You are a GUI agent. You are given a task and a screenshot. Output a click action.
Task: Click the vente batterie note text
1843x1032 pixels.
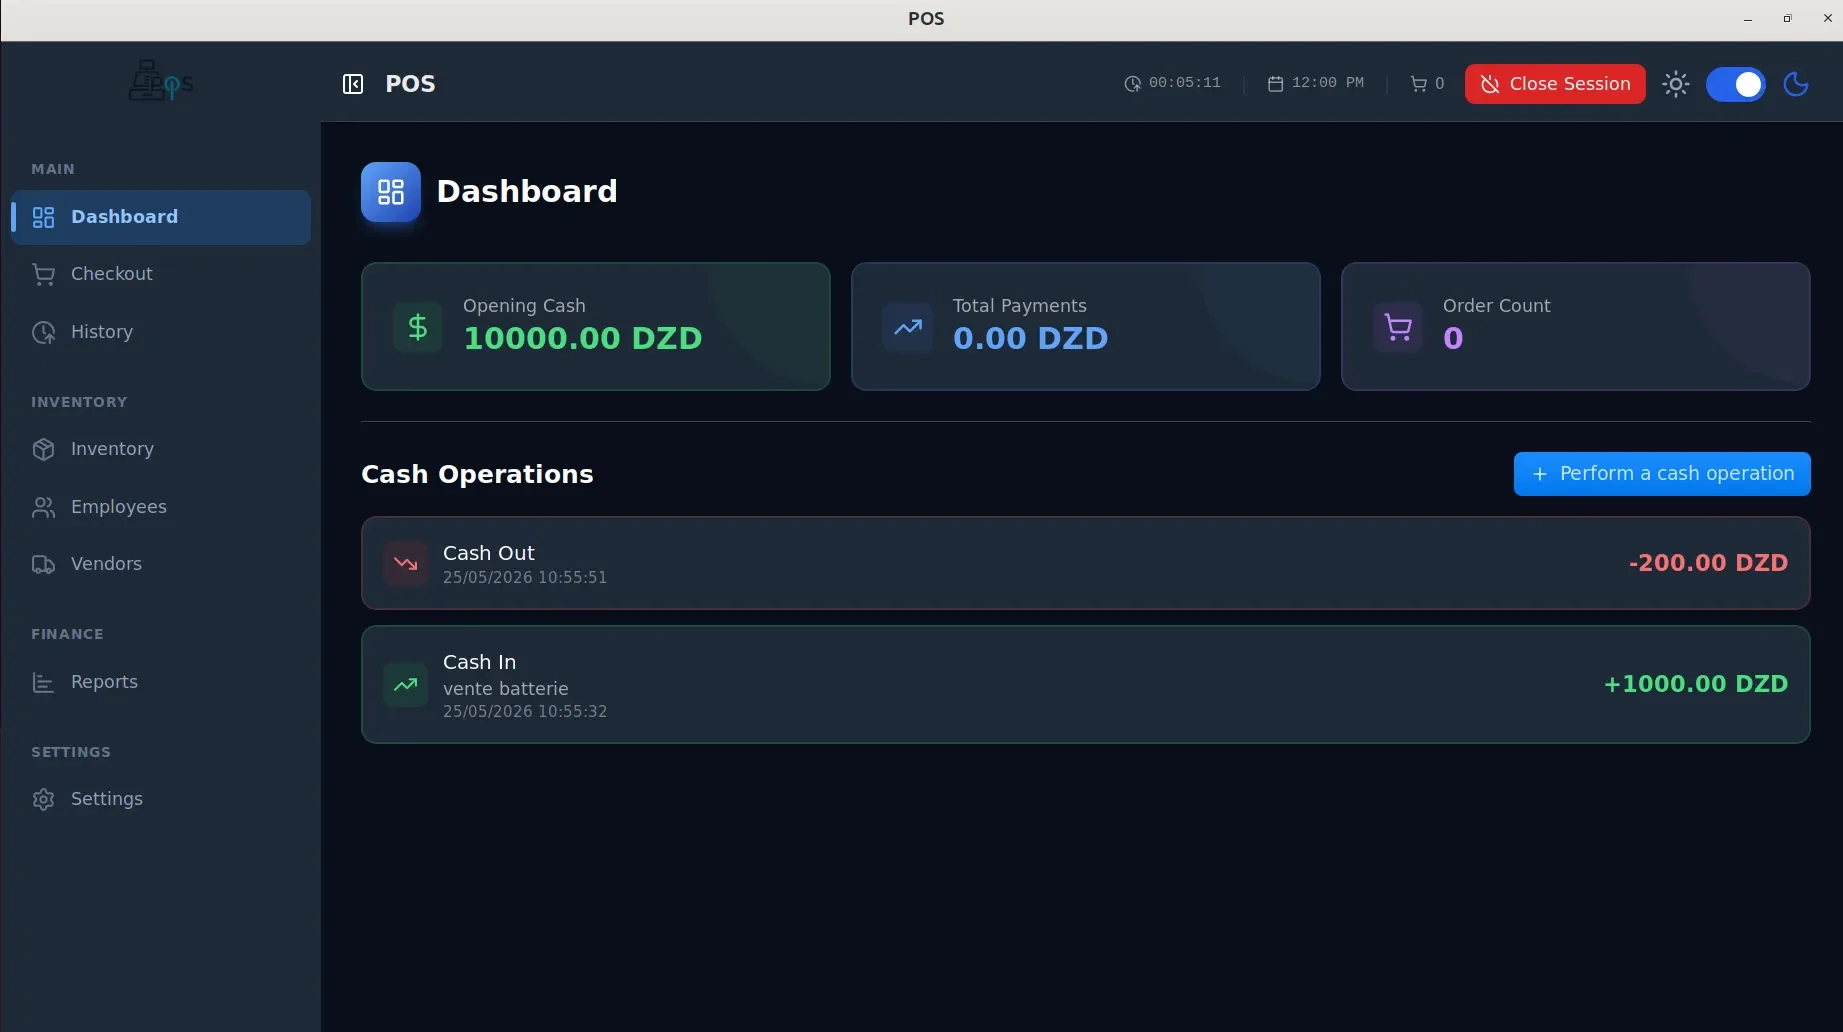click(506, 689)
